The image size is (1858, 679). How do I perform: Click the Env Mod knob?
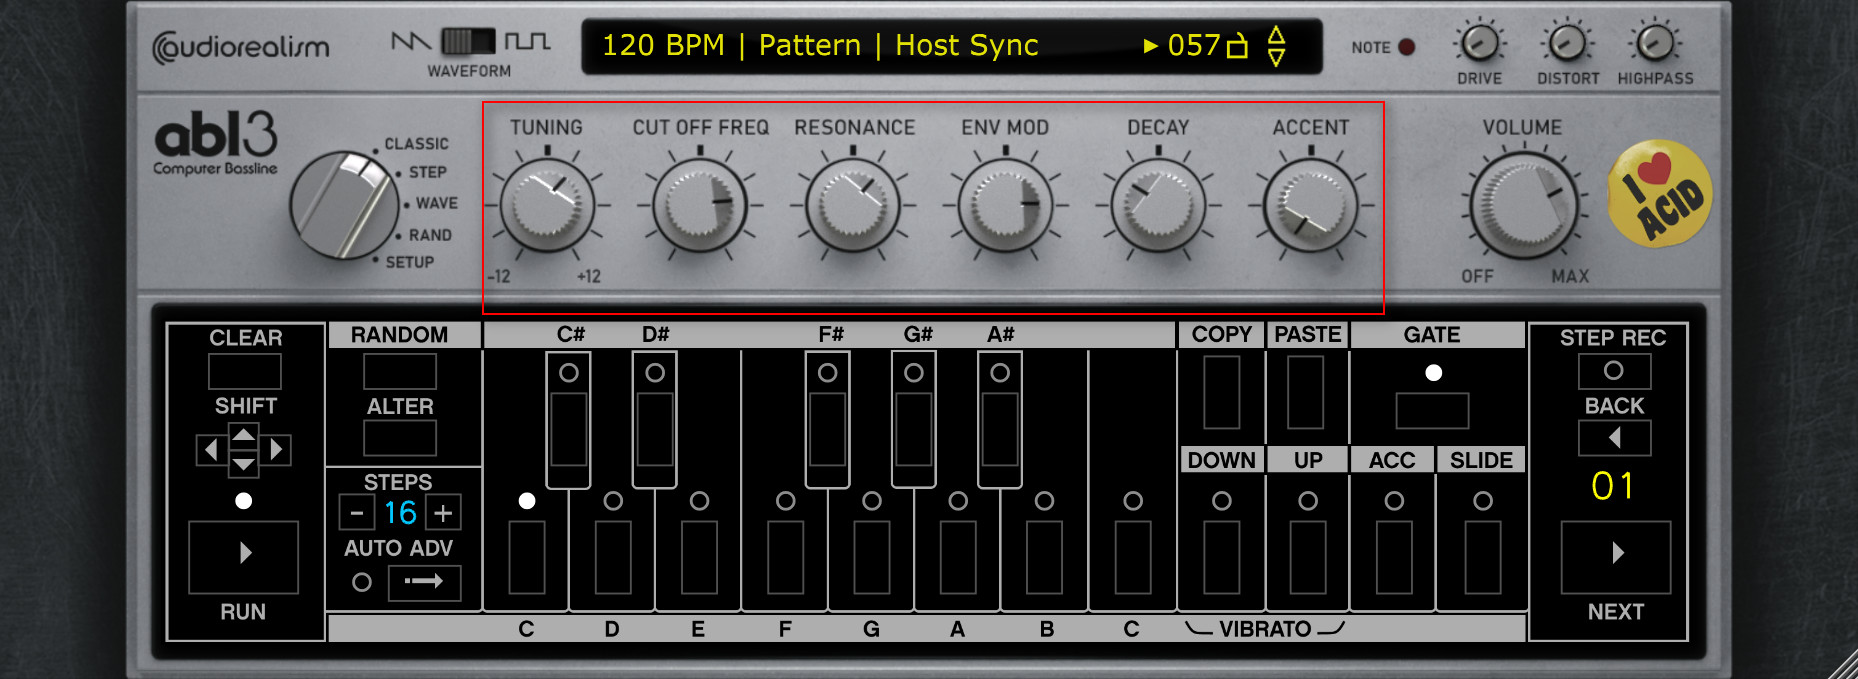(1006, 206)
